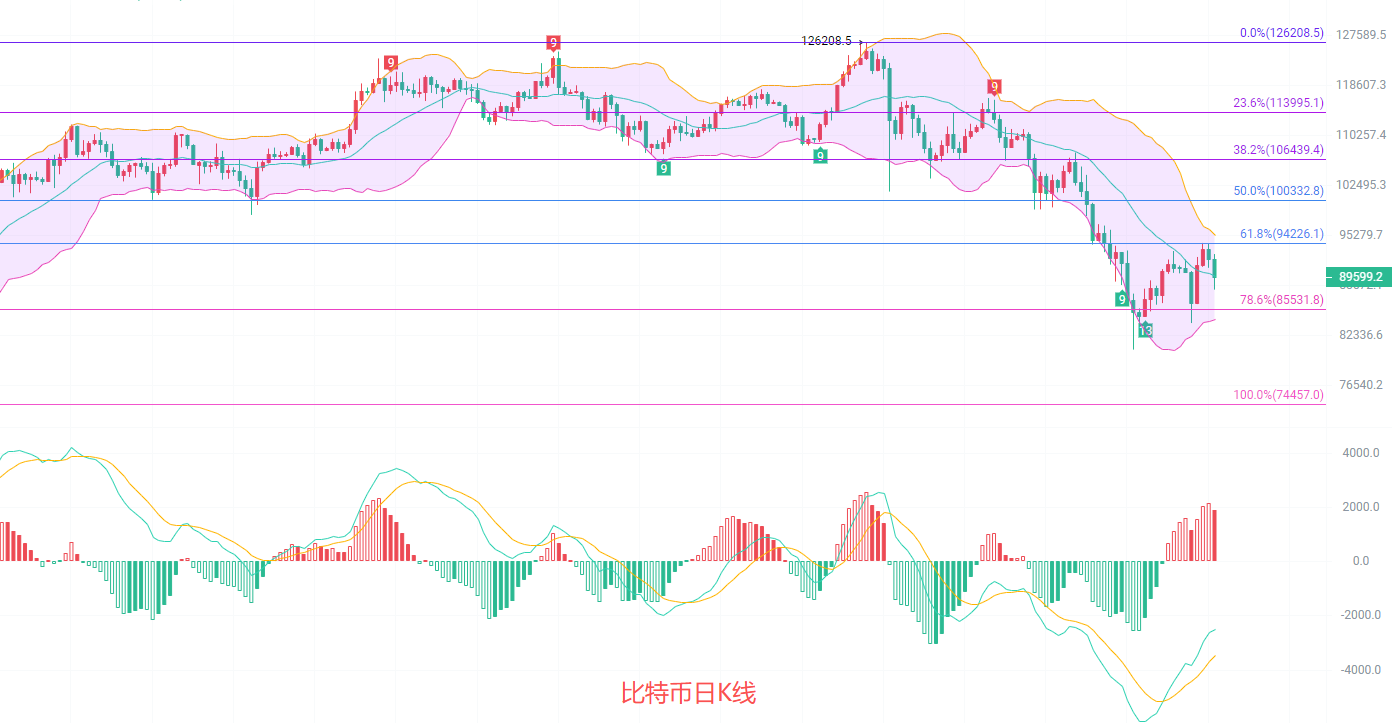Select the -4000.0 MACD axis label
This screenshot has width=1392, height=723.
[1359, 670]
